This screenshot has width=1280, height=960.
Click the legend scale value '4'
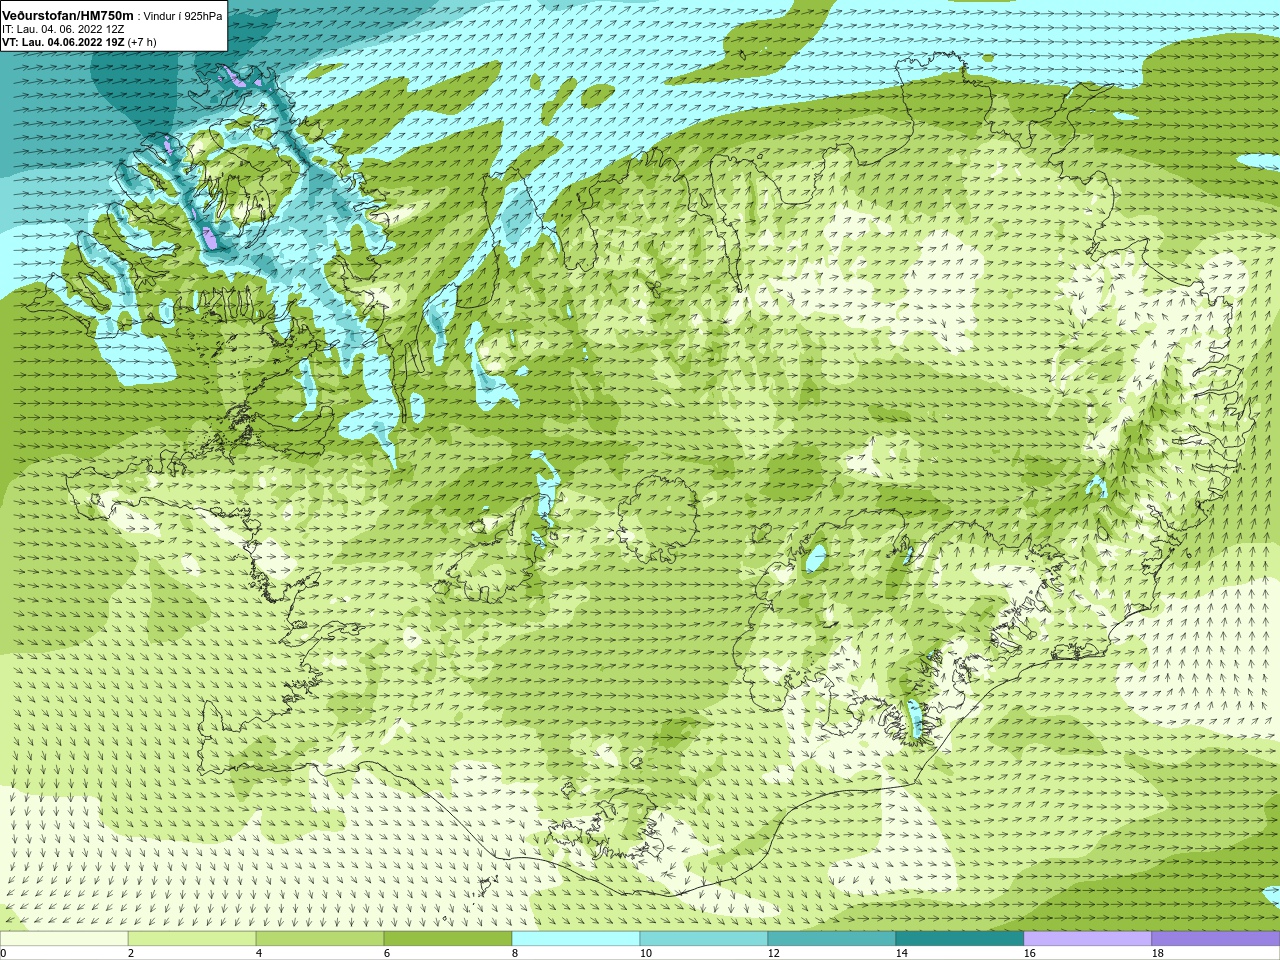pyautogui.click(x=259, y=953)
